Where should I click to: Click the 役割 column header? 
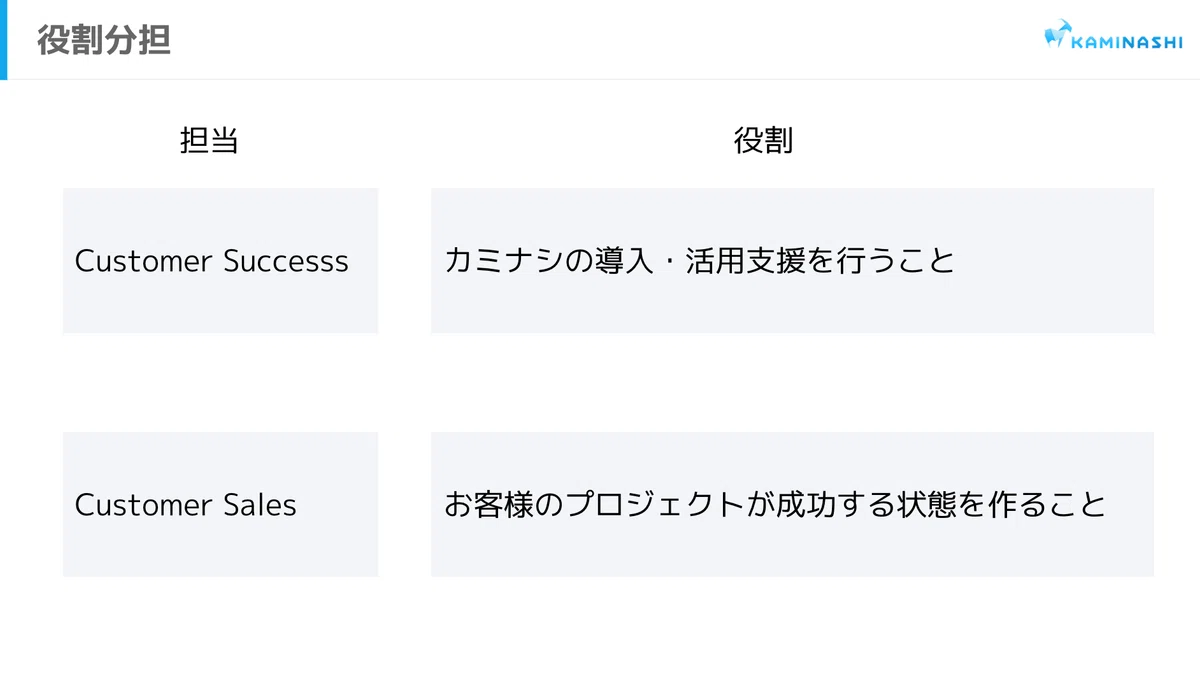coord(763,141)
